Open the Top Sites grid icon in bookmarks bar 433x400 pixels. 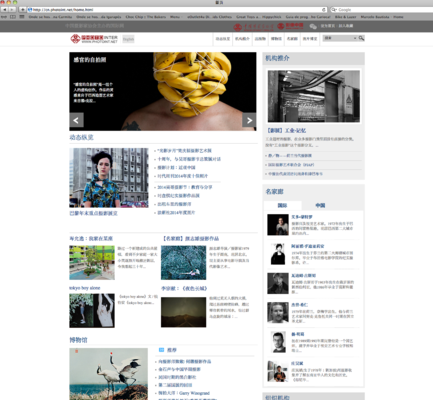pyautogui.click(x=21, y=17)
